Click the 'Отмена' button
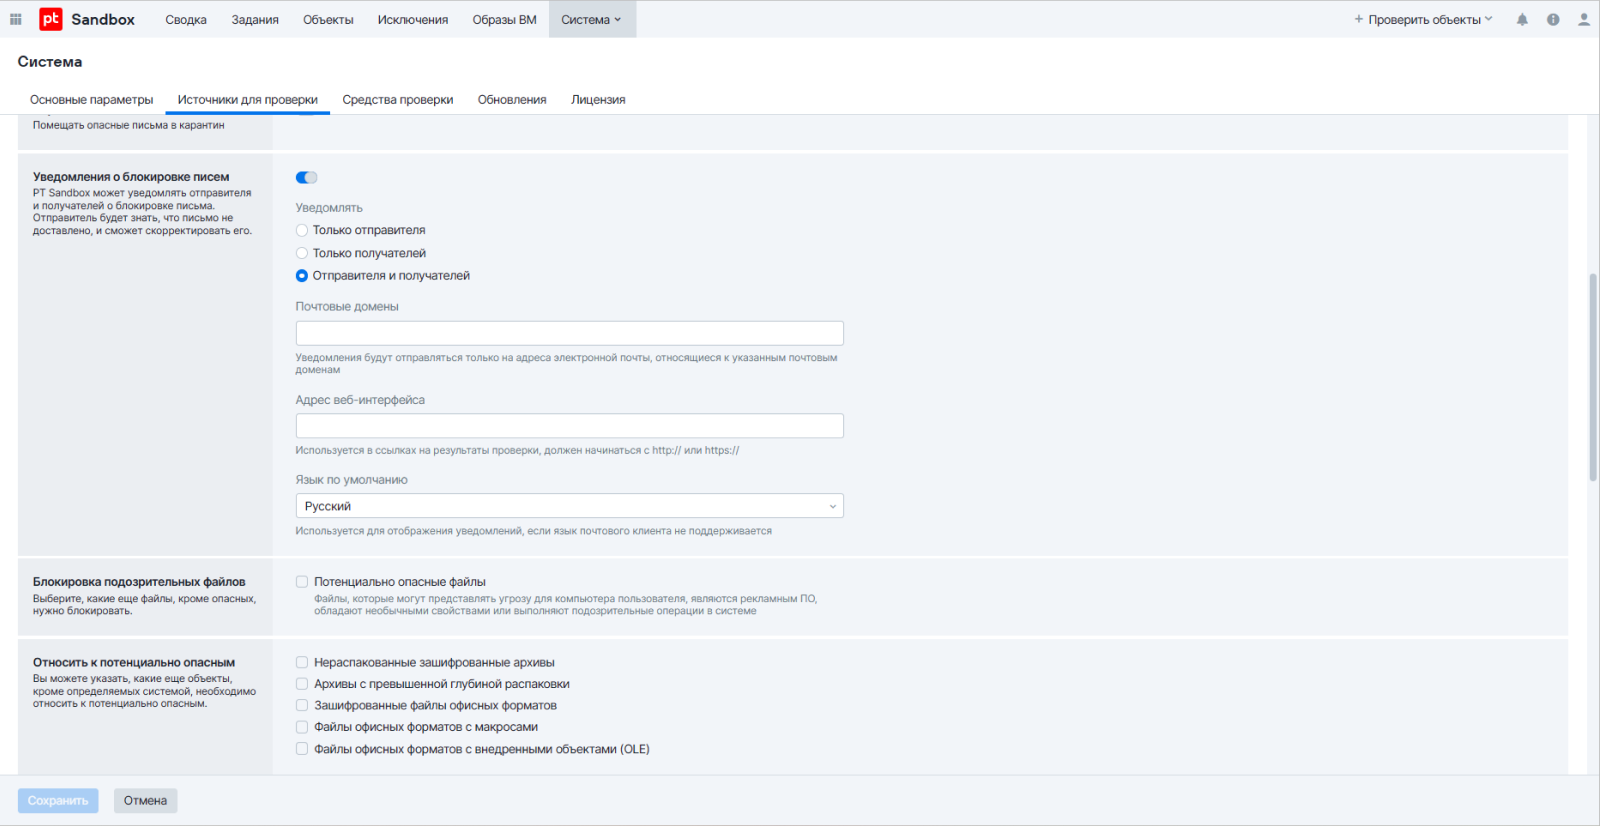Viewport: 1600px width, 827px height. point(145,801)
